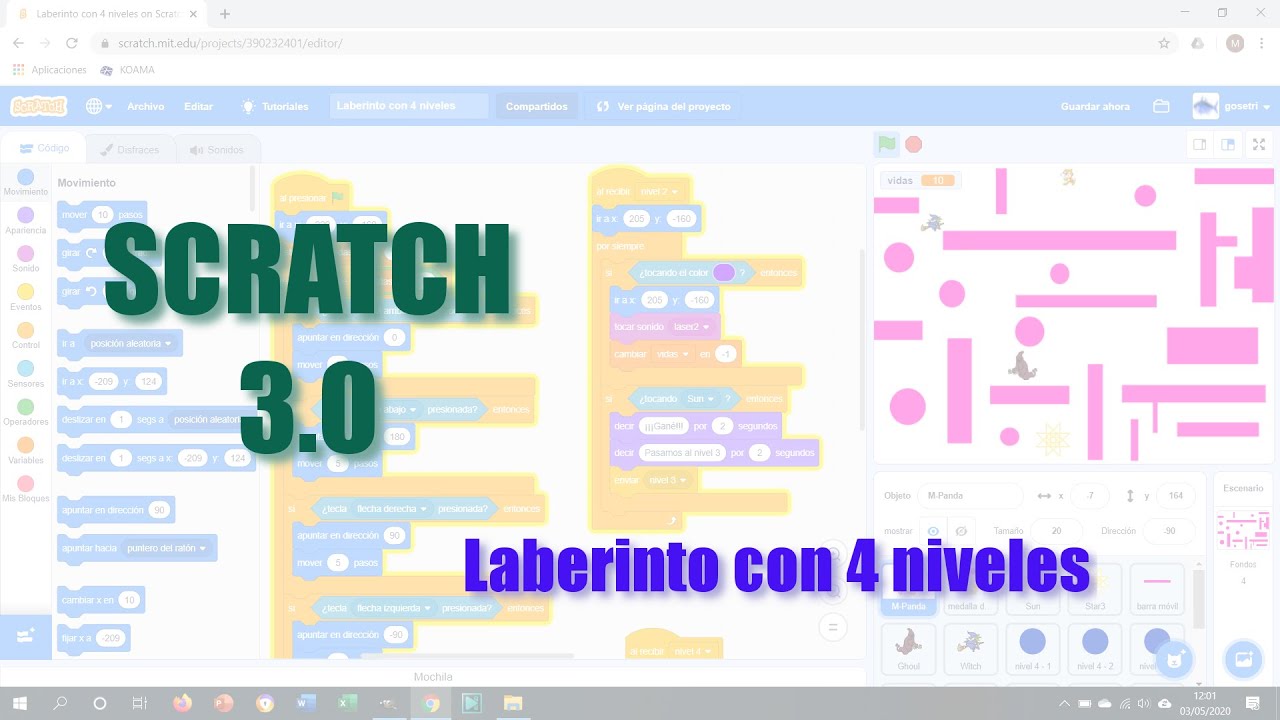This screenshot has width=1280, height=720.
Task: Open the gosetri account menu
Action: point(1230,106)
